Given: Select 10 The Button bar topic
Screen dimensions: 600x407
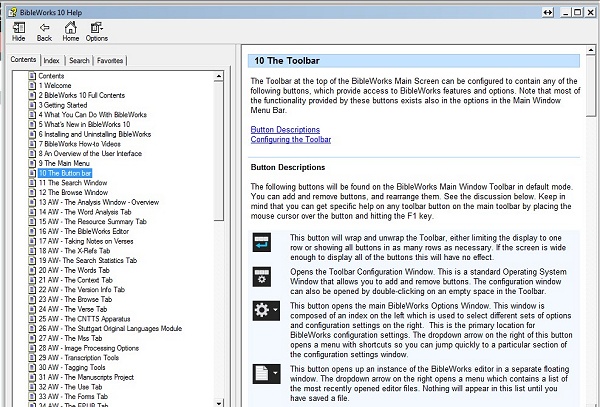Looking at the screenshot, I should 65,173.
